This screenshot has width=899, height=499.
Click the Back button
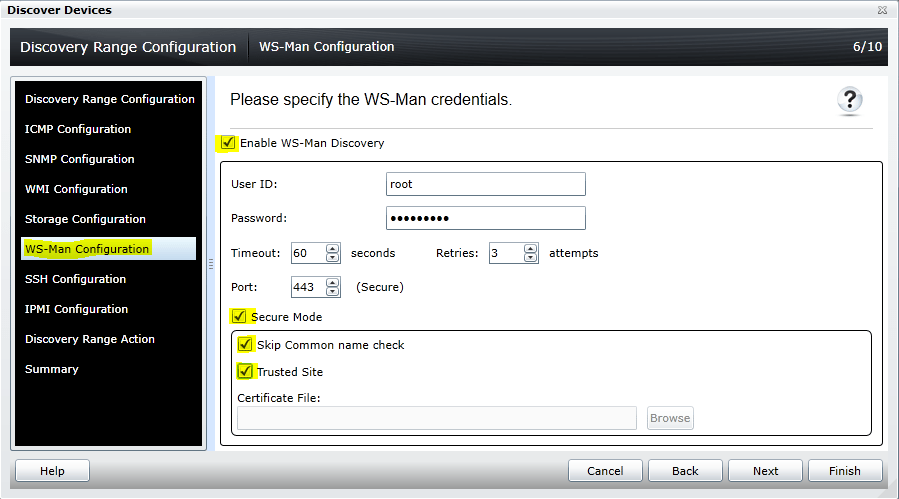click(x=685, y=471)
